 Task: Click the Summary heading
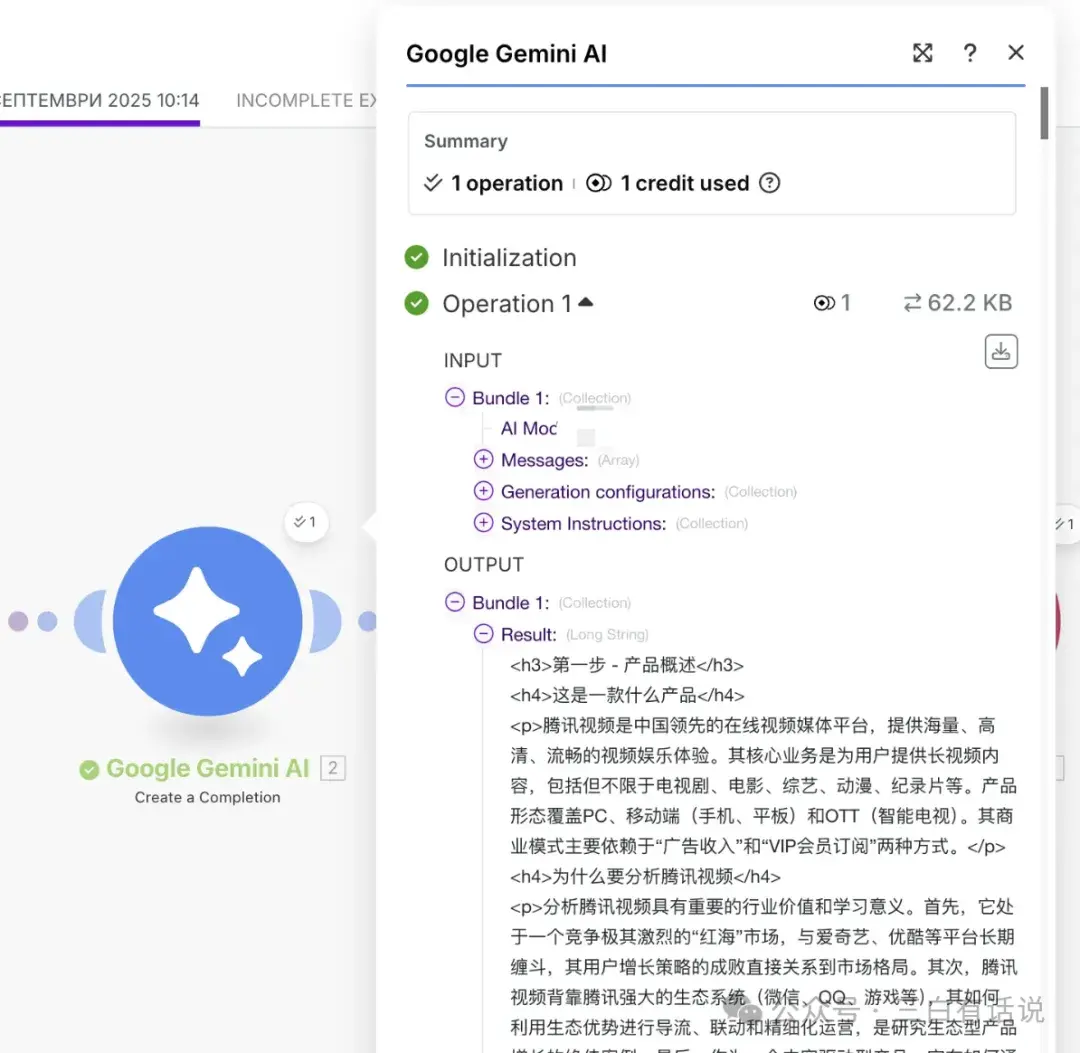(x=466, y=141)
